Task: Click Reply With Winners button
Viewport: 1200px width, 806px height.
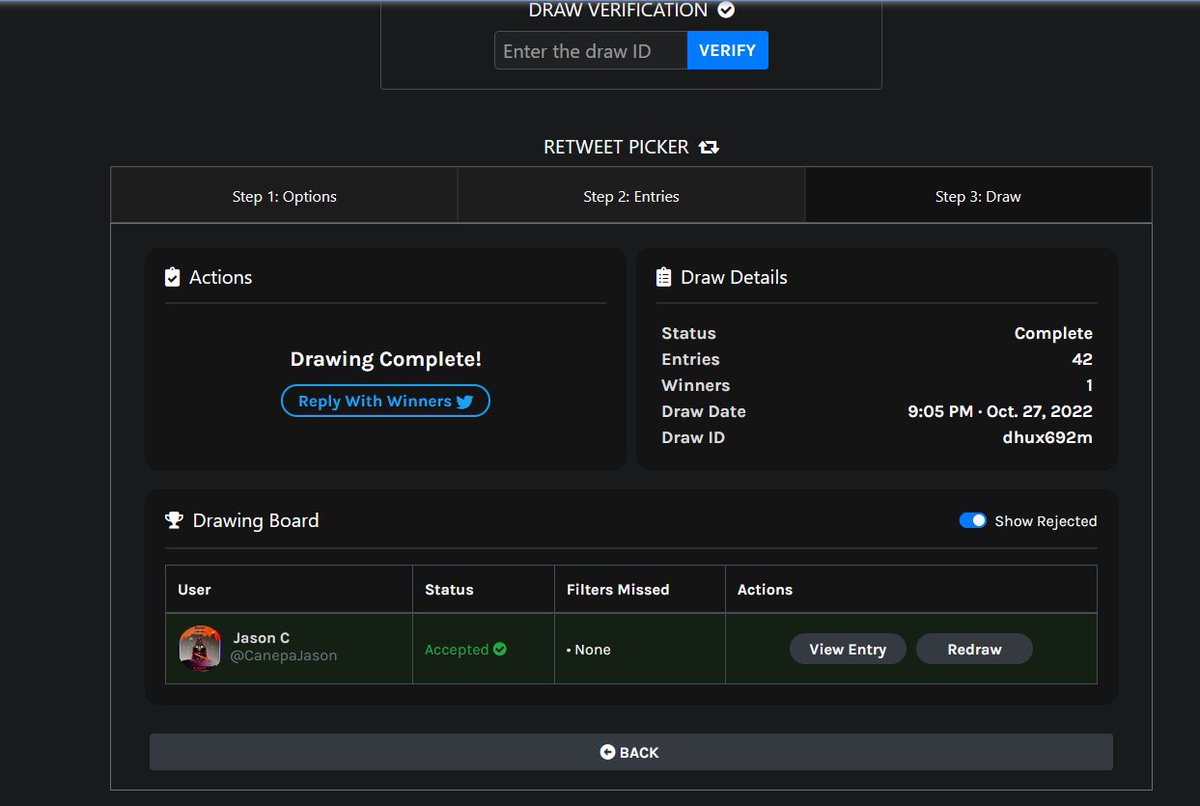Action: (x=385, y=401)
